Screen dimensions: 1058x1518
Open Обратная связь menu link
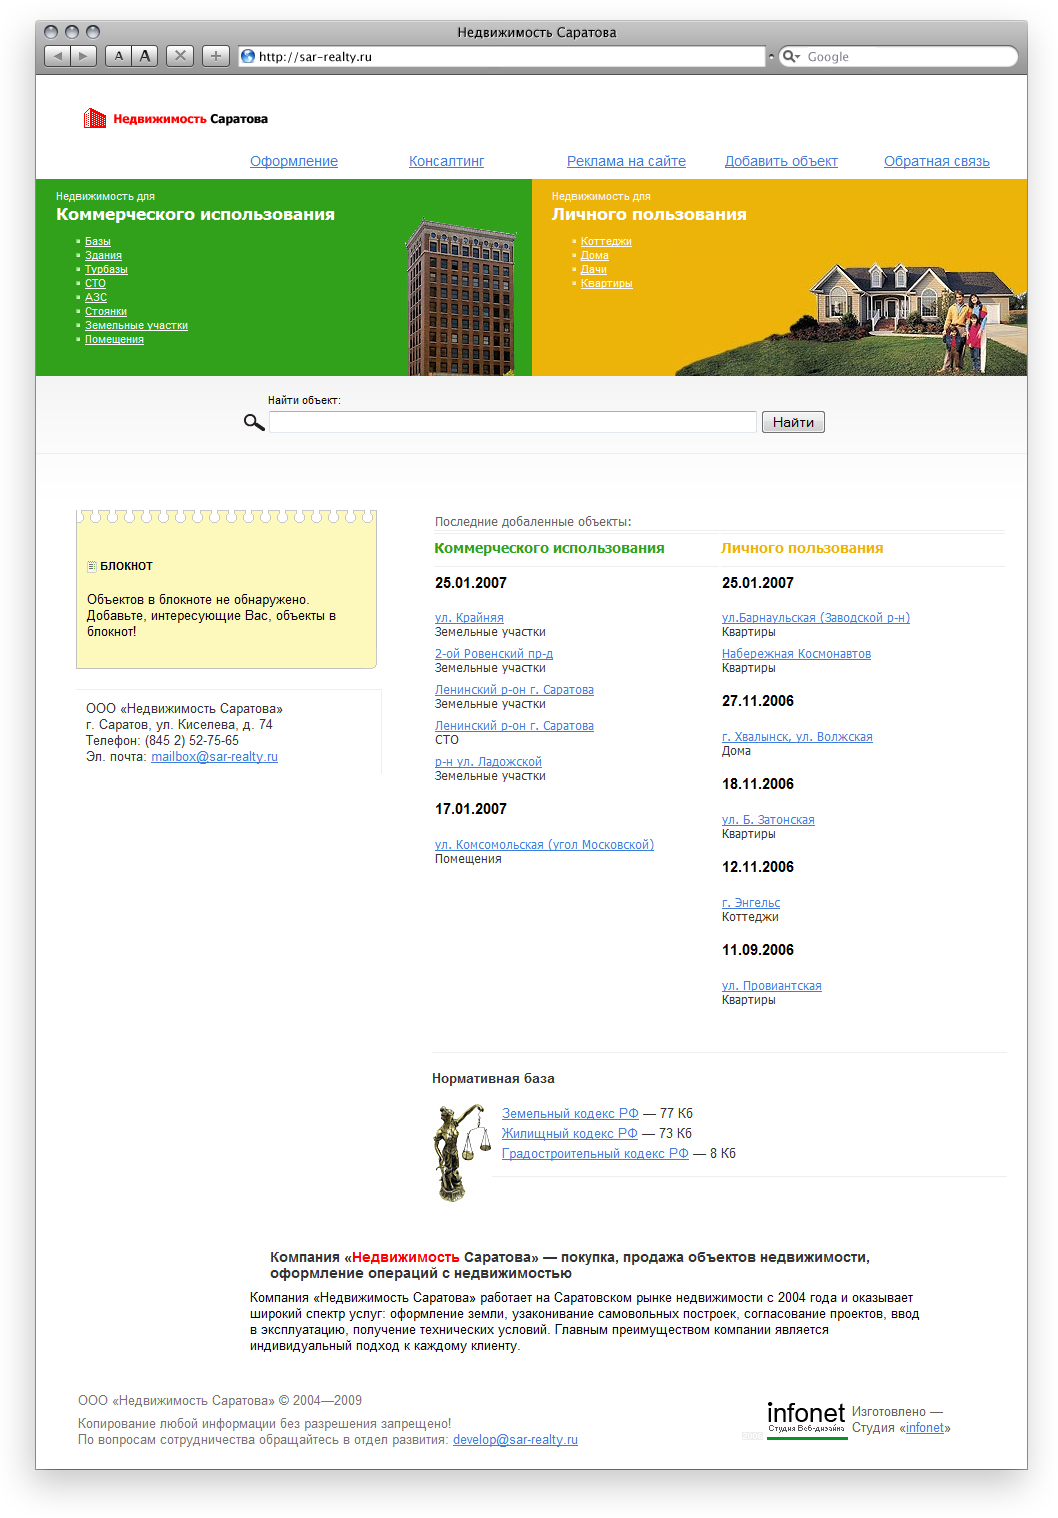click(937, 161)
